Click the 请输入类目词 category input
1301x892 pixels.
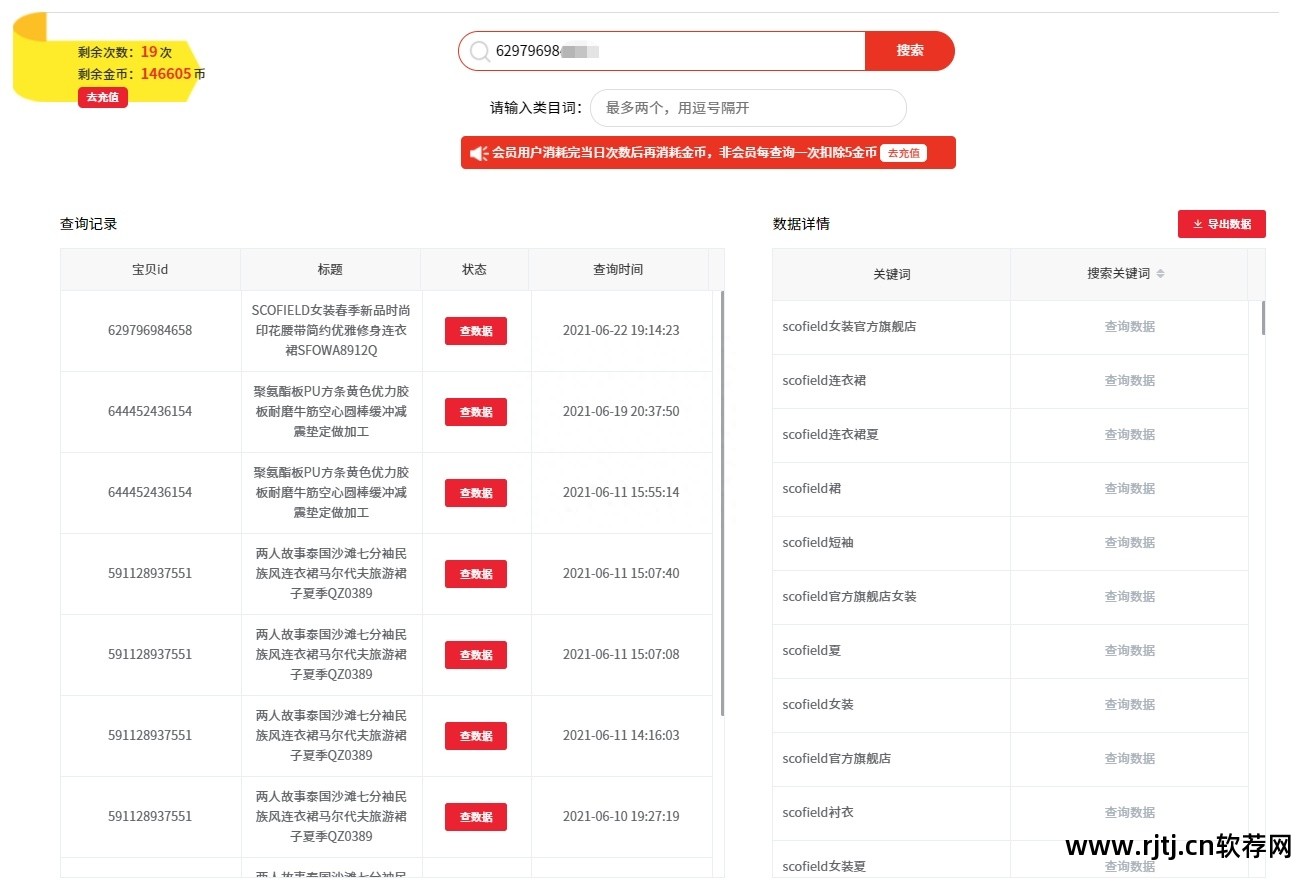[747, 108]
